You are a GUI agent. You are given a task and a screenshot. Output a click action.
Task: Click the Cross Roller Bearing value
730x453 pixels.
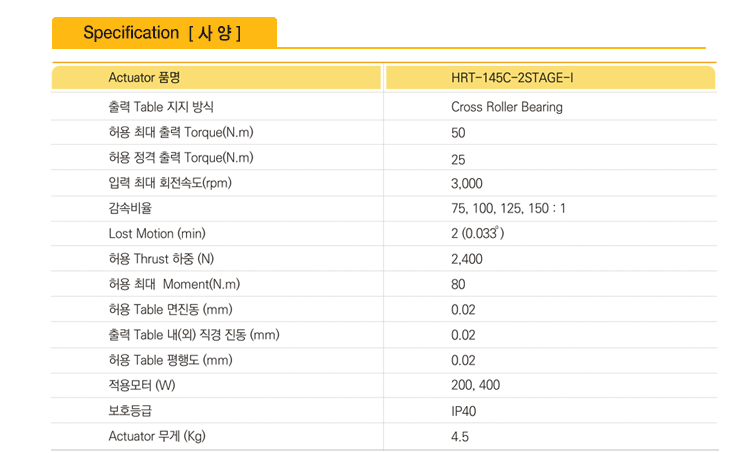click(506, 107)
